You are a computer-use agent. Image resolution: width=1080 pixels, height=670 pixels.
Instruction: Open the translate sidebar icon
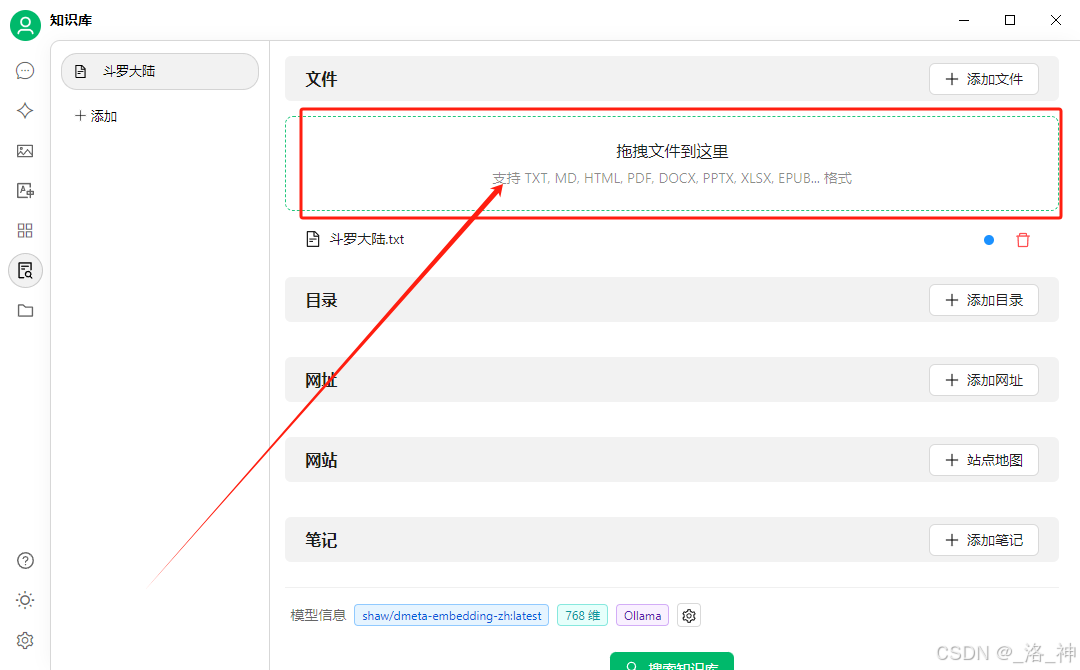click(25, 191)
